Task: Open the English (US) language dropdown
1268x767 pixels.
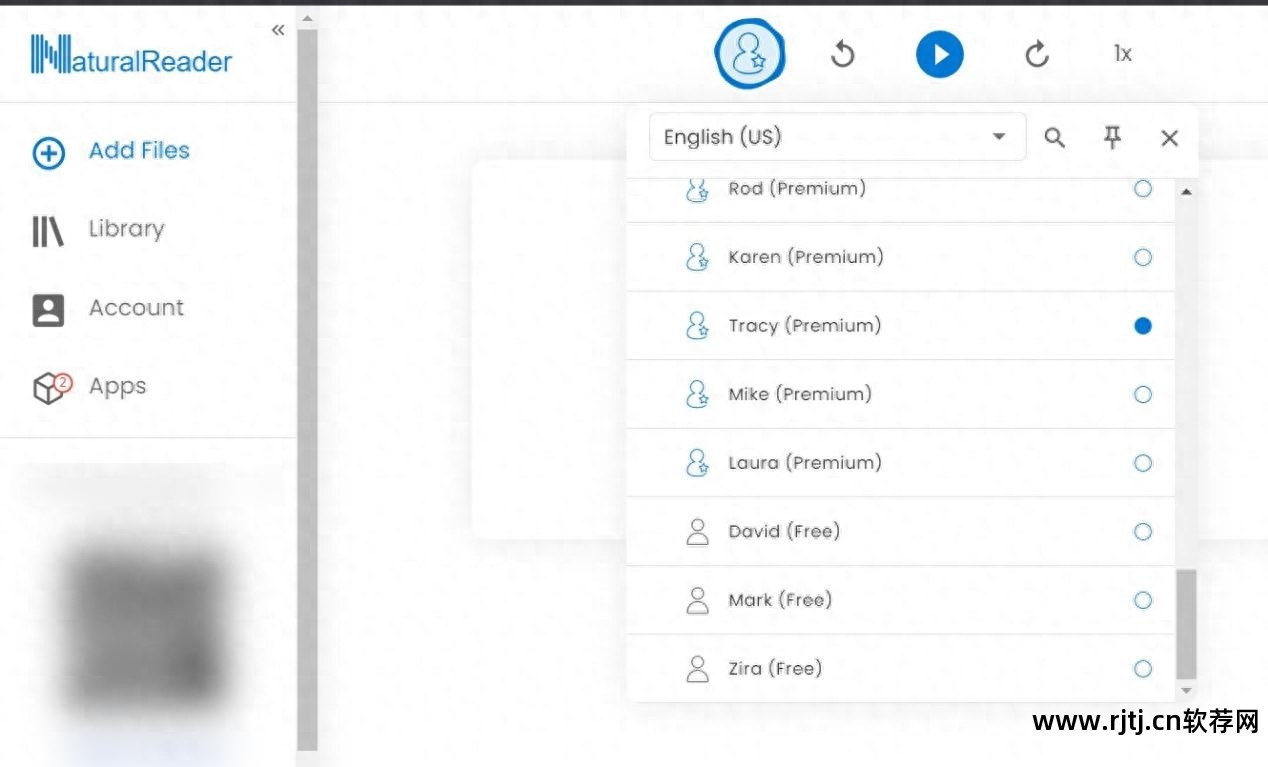Action: [x=837, y=137]
